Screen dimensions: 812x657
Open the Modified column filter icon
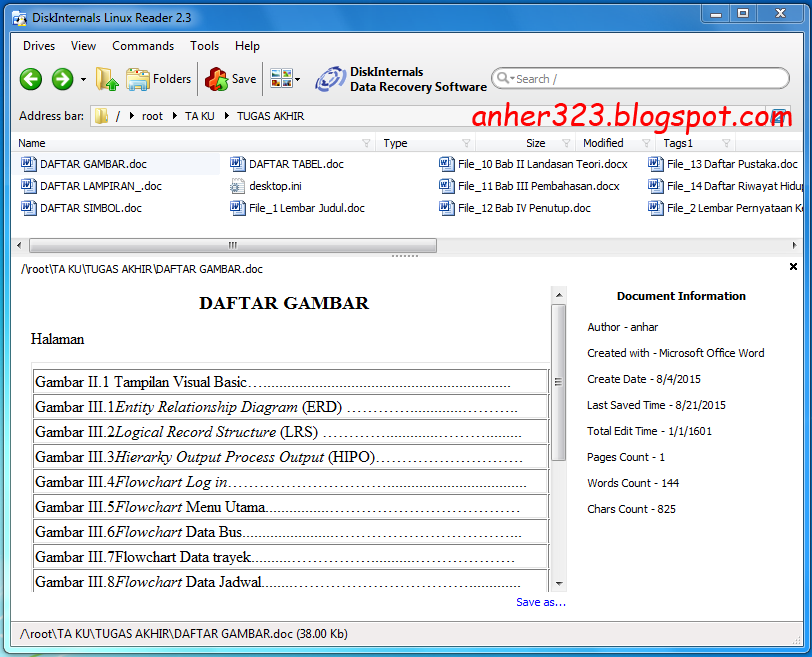click(646, 143)
